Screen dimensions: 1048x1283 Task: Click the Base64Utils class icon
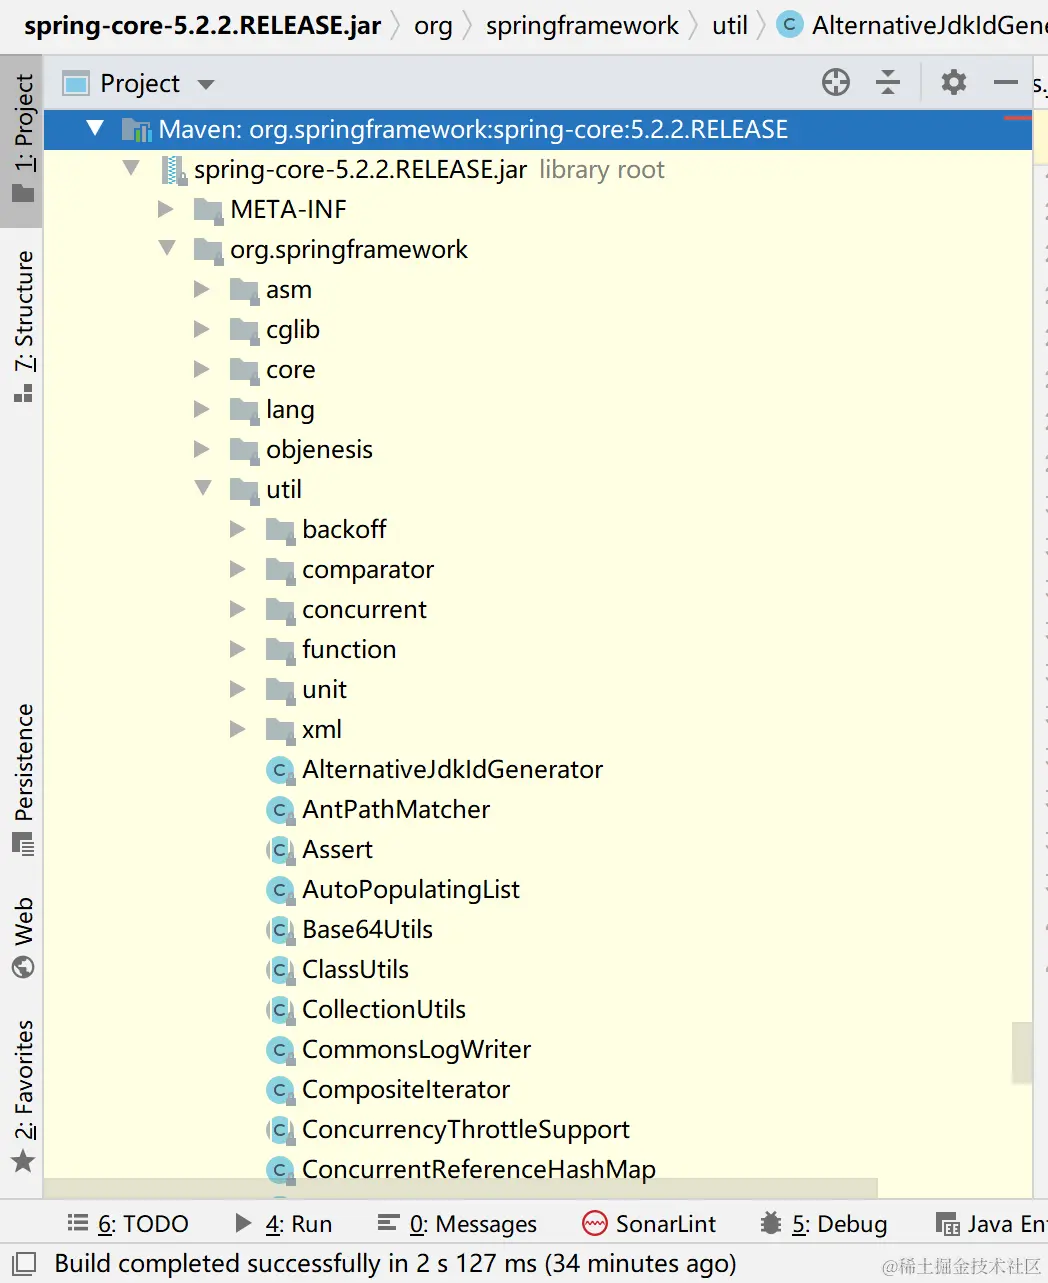pos(280,930)
